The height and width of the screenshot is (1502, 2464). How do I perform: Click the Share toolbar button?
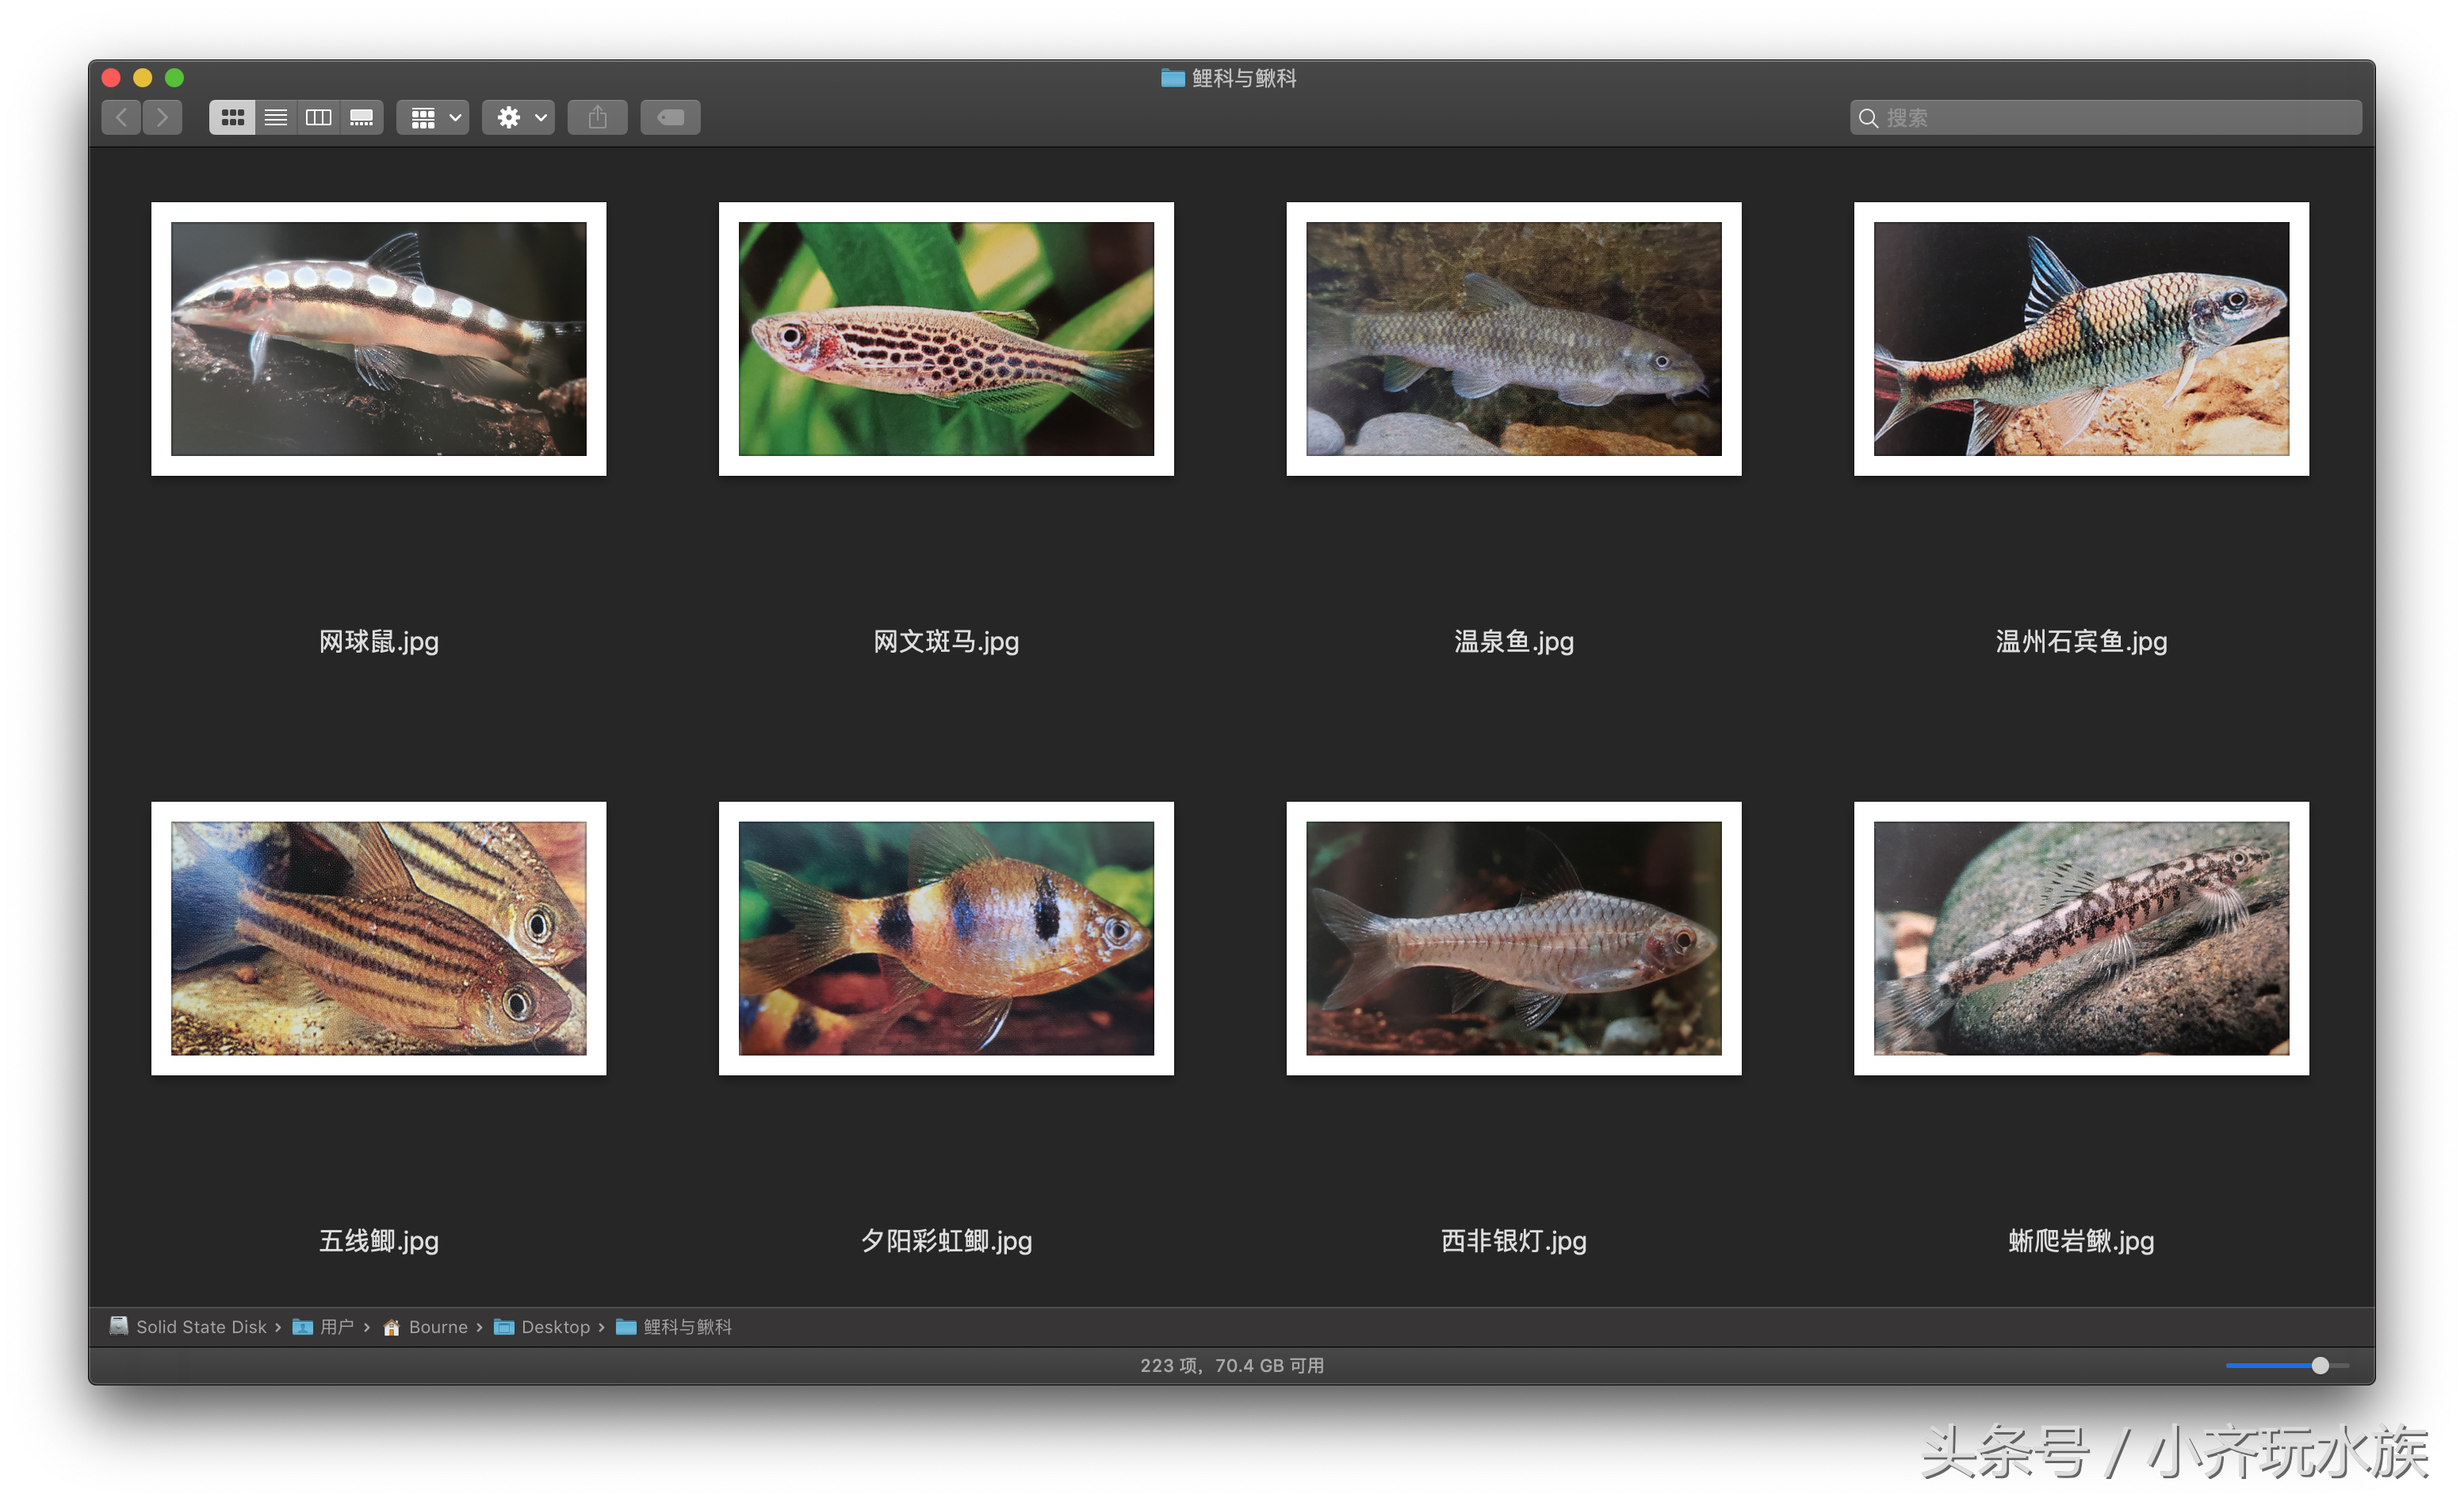(x=598, y=118)
